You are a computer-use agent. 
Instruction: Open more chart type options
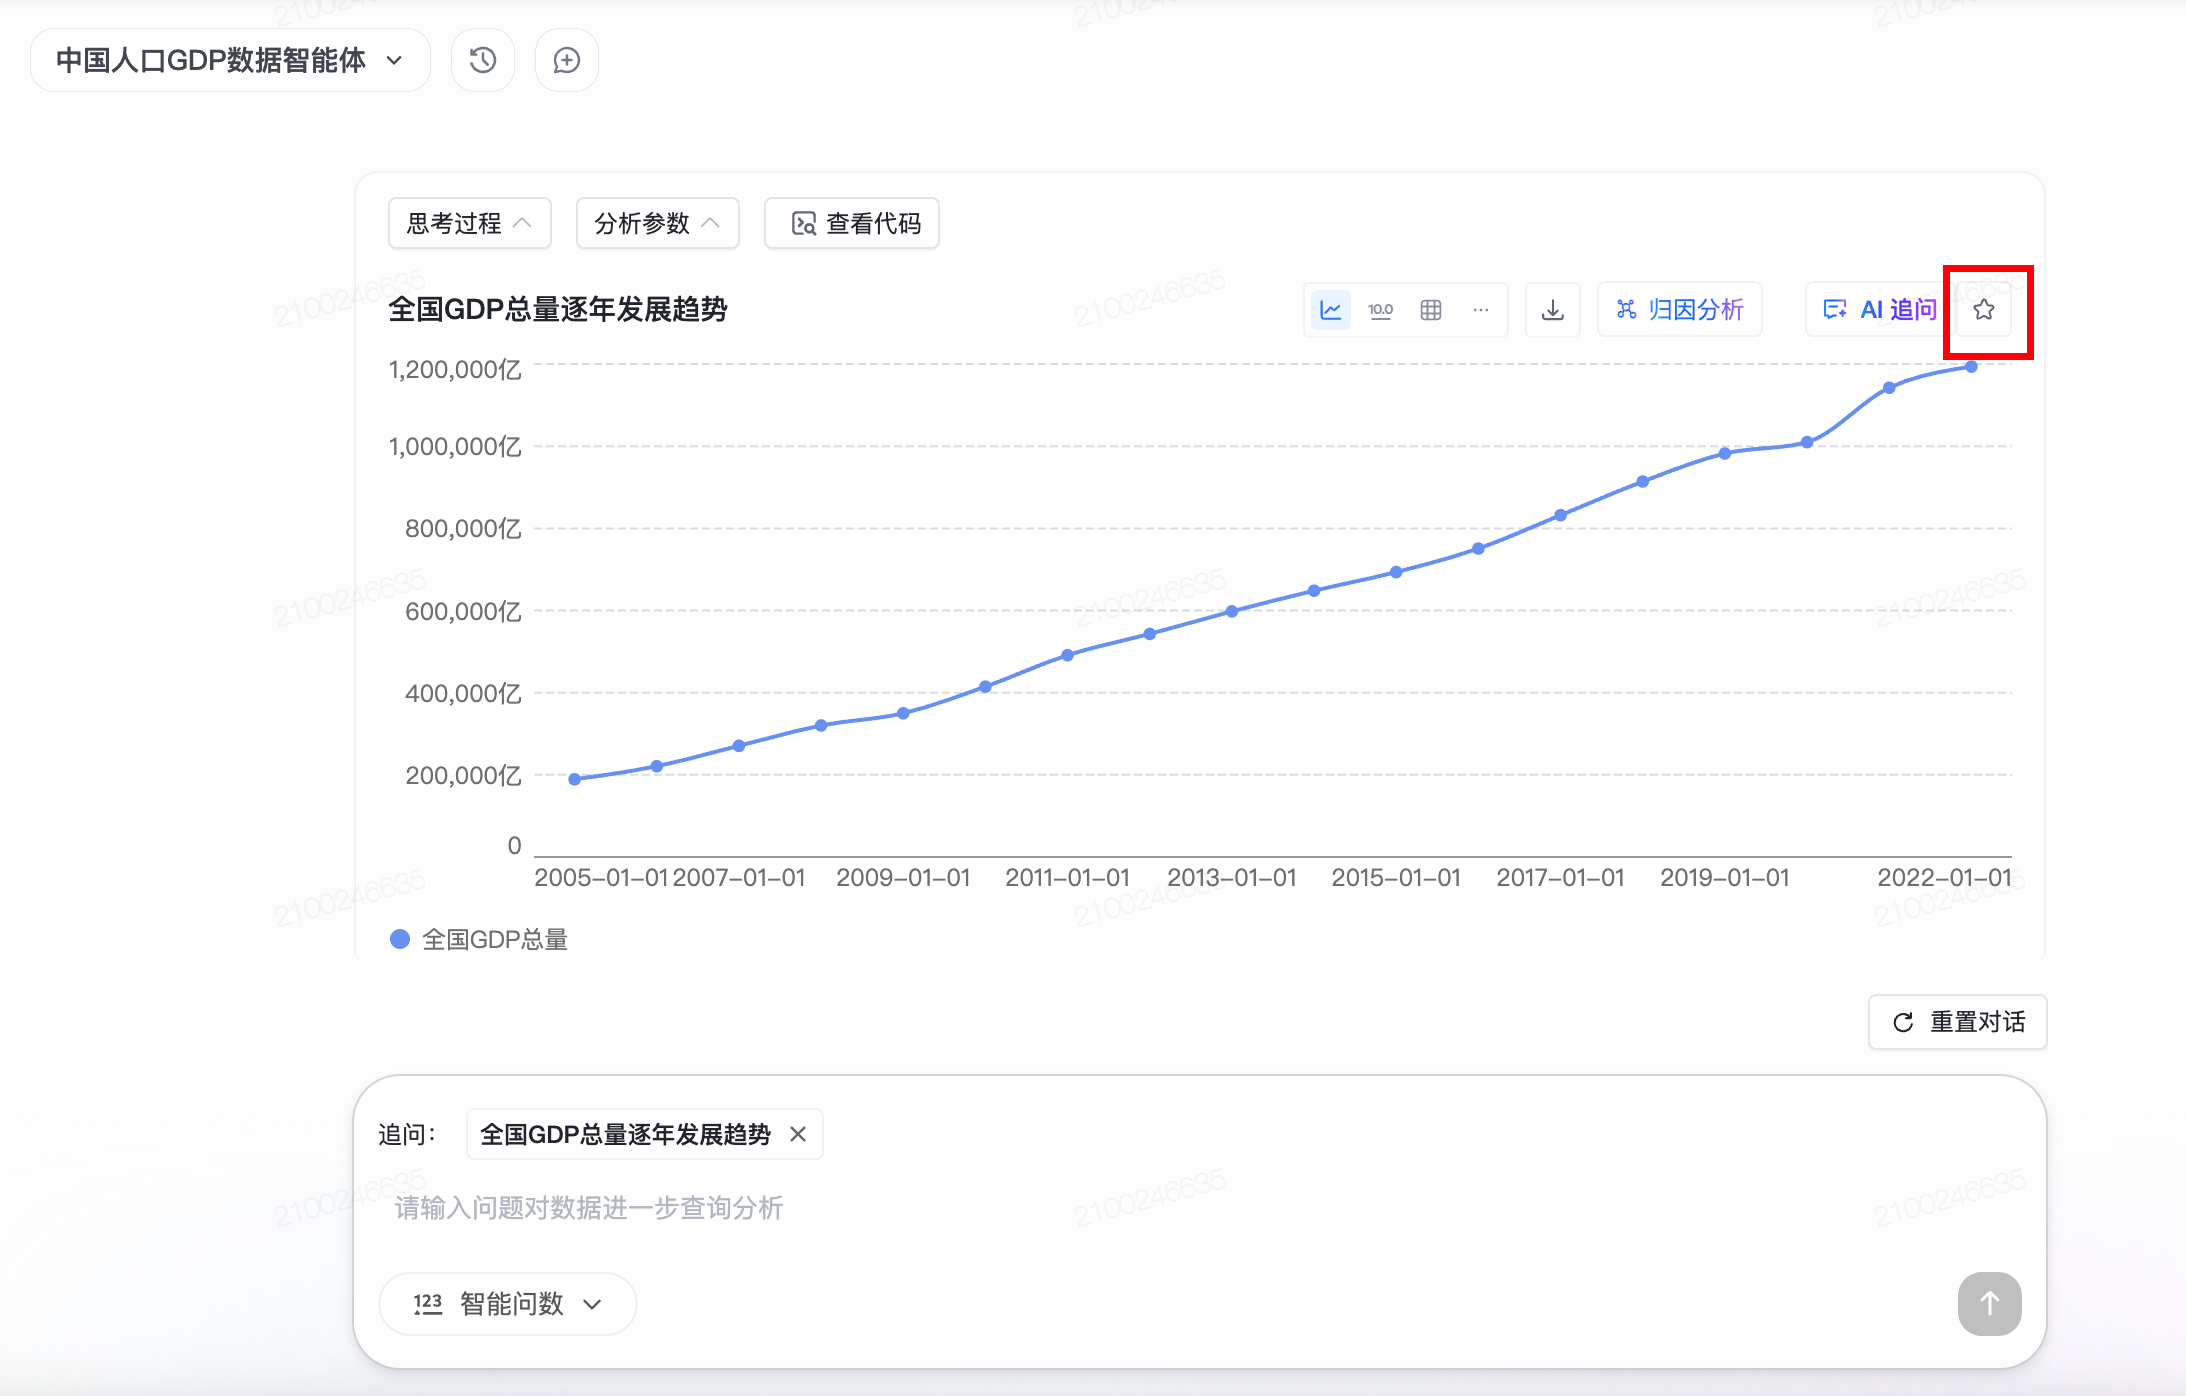(1481, 310)
